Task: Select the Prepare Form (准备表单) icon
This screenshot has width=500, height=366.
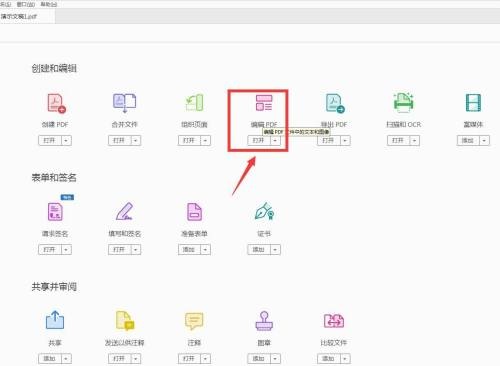Action: pos(194,212)
